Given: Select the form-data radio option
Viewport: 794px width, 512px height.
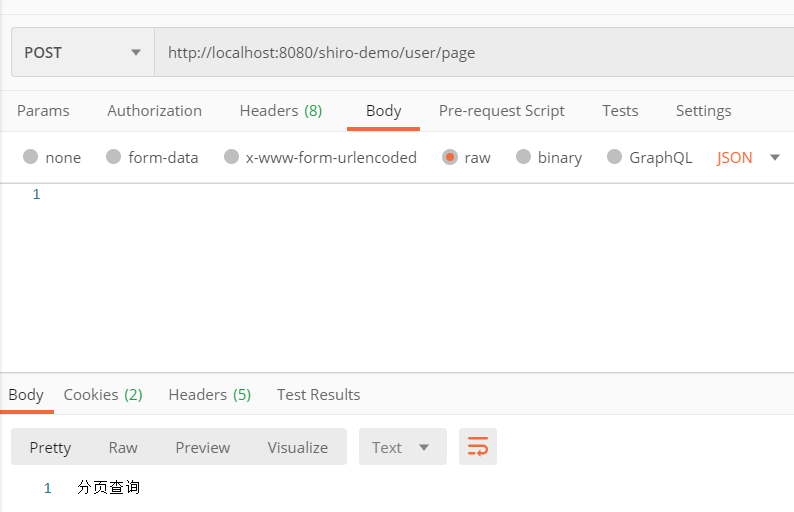Looking at the screenshot, I should pos(114,157).
